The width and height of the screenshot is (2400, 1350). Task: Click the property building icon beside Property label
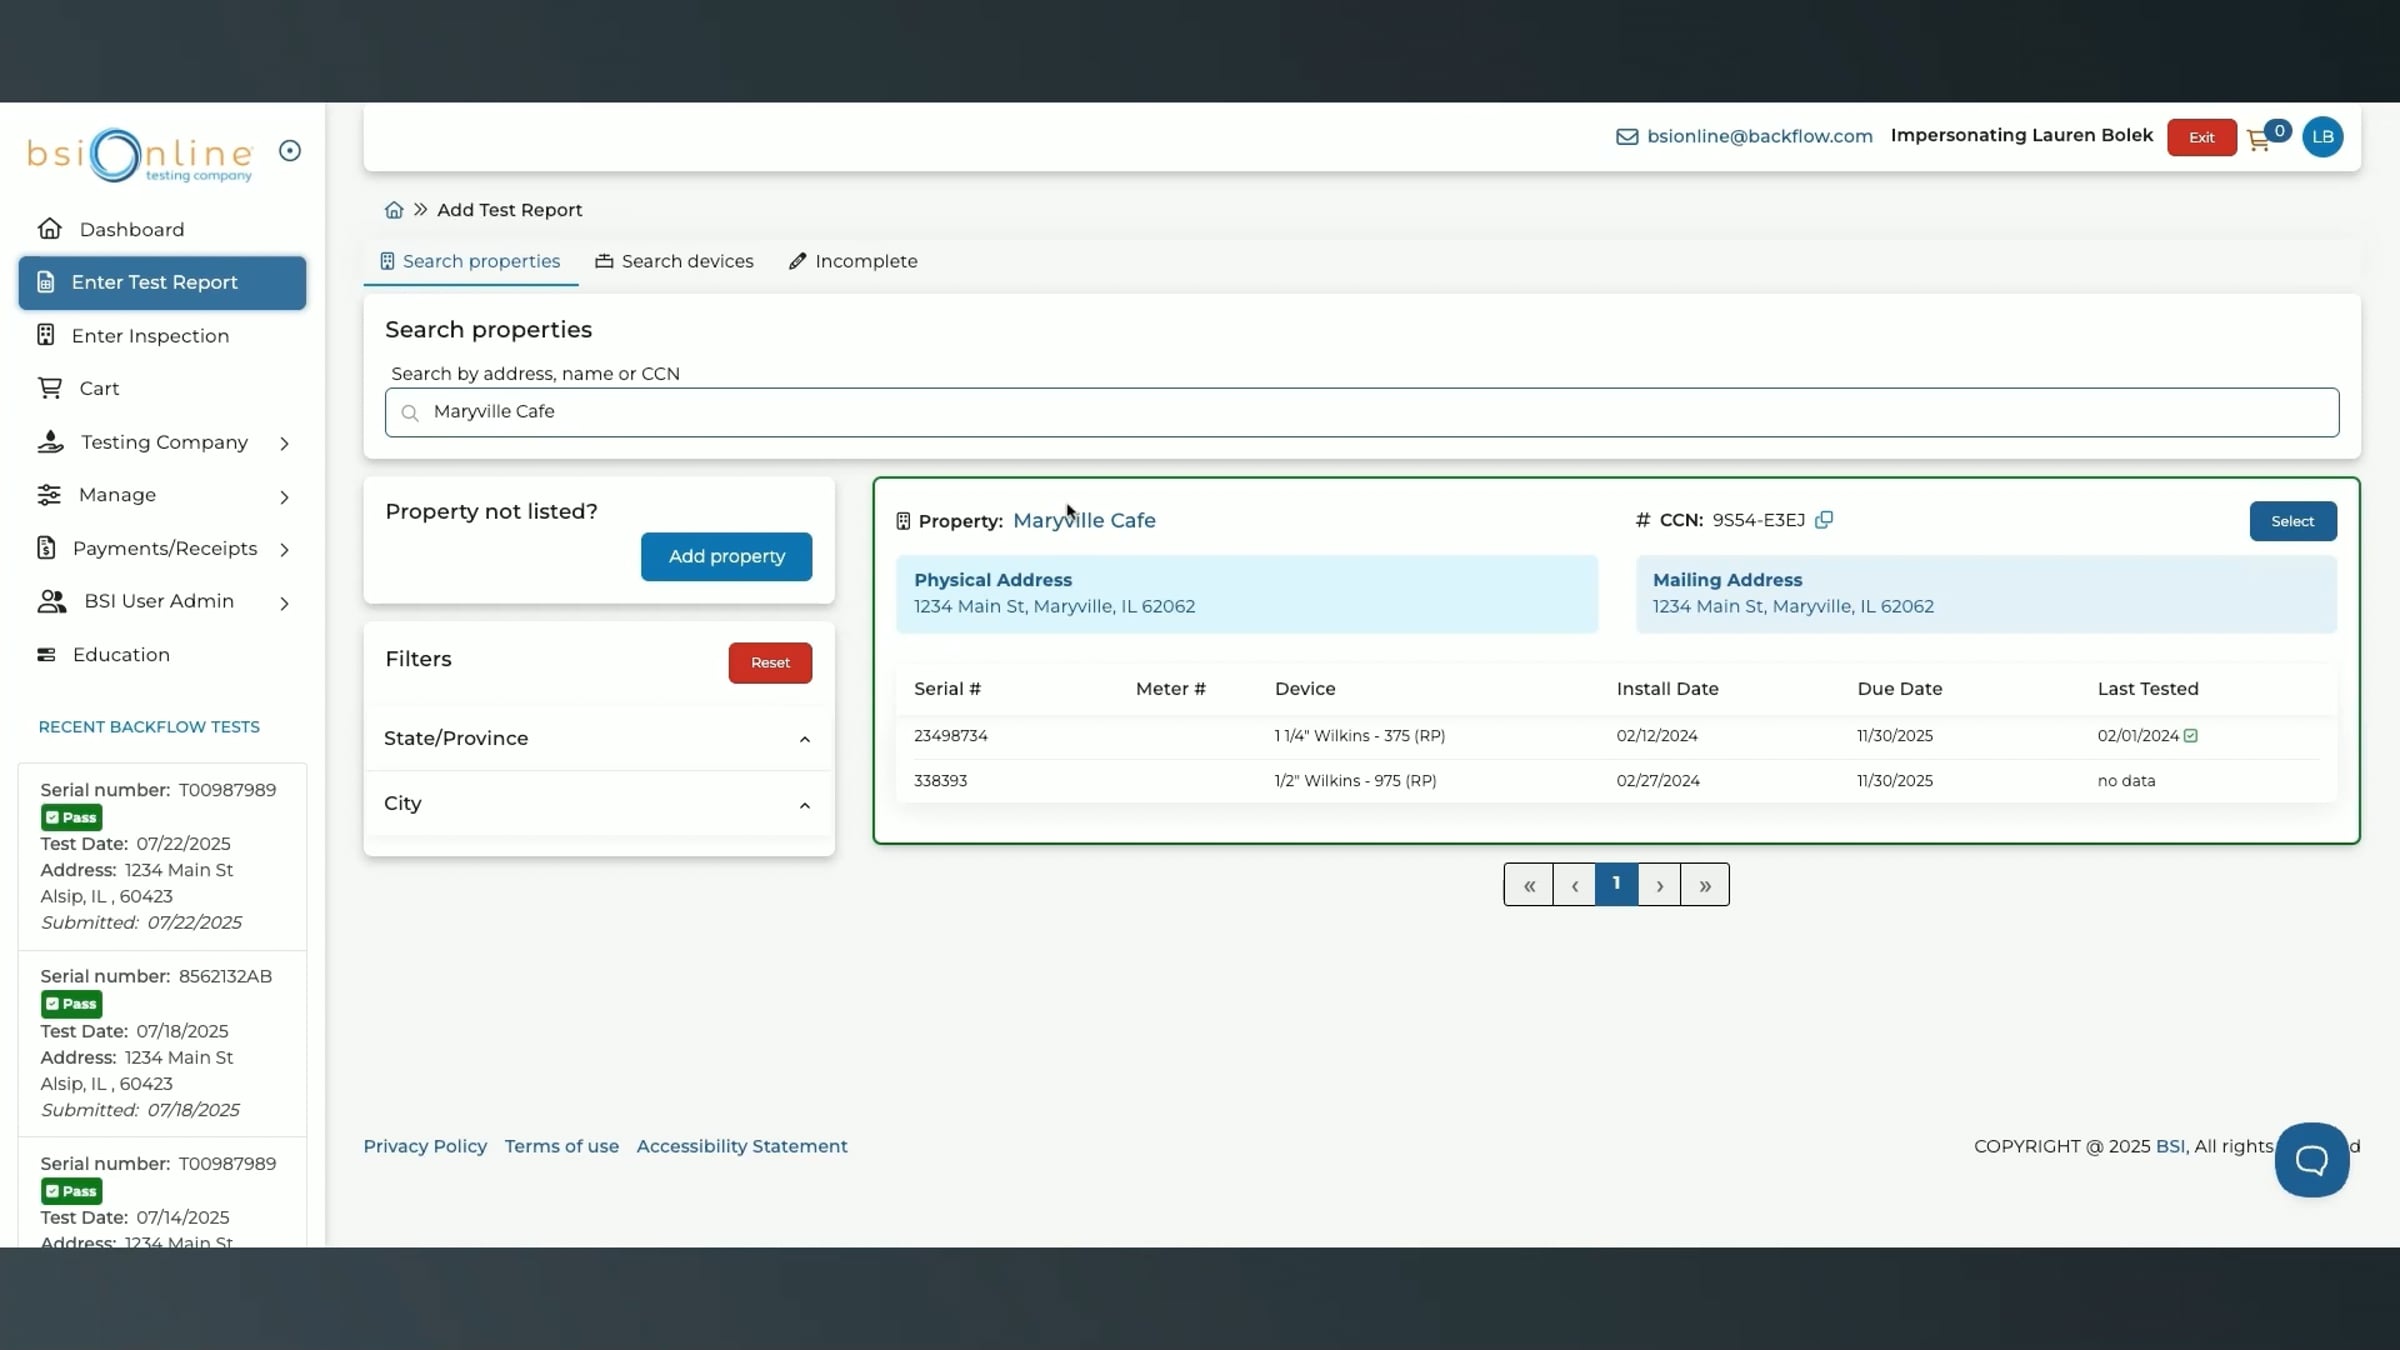point(903,521)
